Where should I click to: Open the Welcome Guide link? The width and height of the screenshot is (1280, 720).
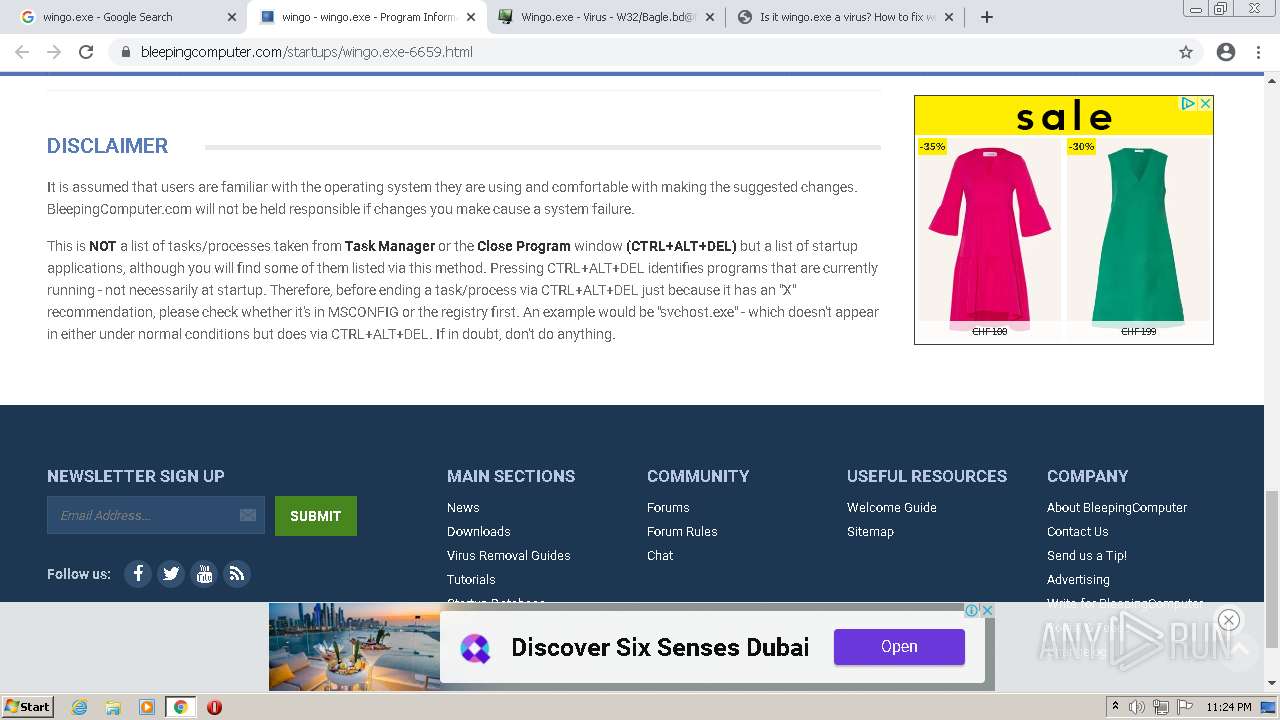tap(892, 507)
